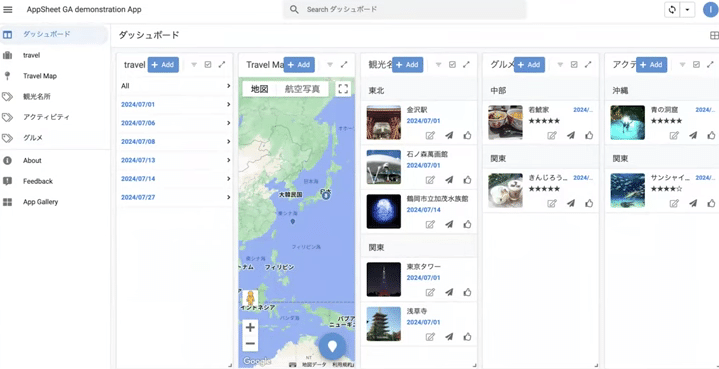Add a new entry in アクティビティ panel
The height and width of the screenshot is (369, 719).
[651, 65]
